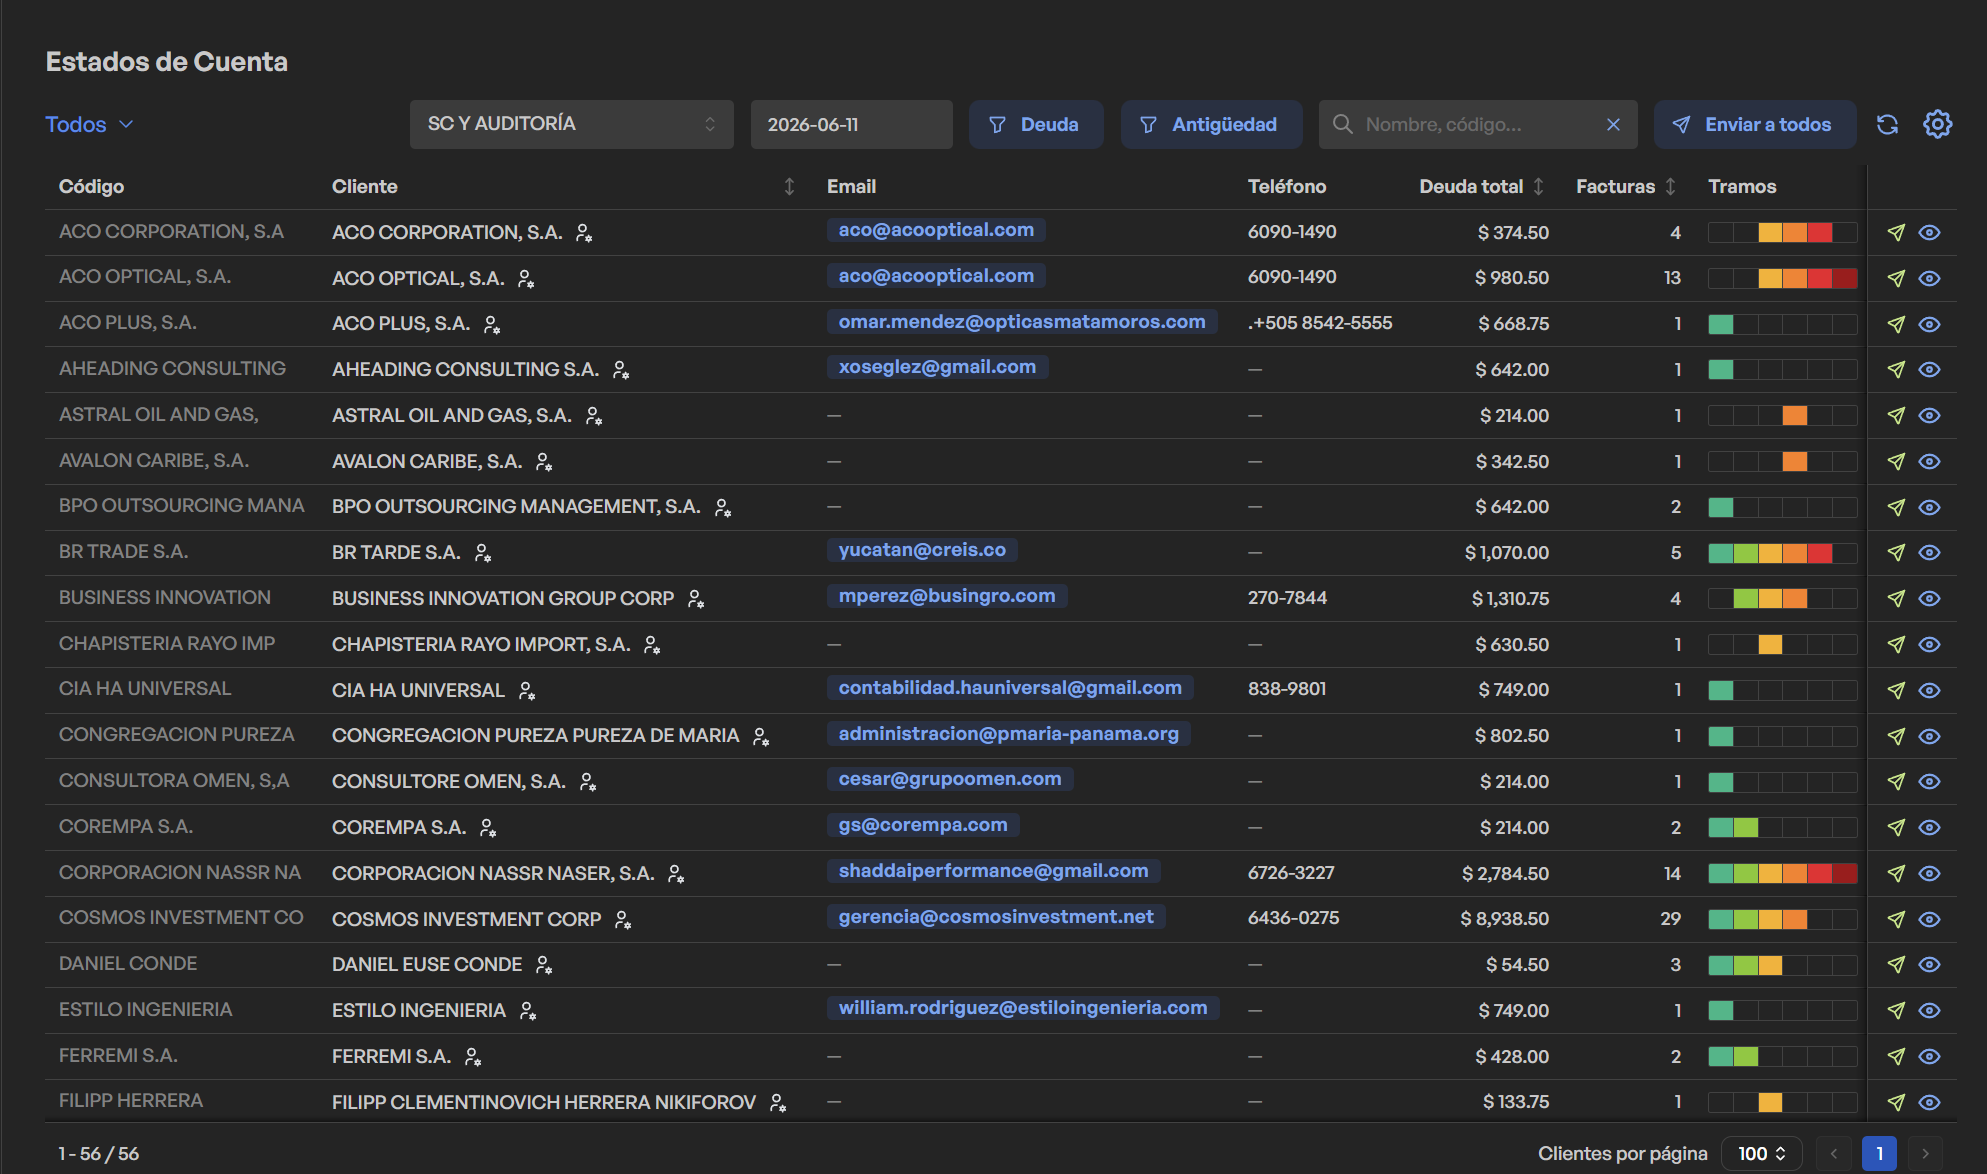View statement via eye icon for ASTRAL OIL AND GAS
Viewport: 1987px width, 1174px height.
pos(1930,415)
